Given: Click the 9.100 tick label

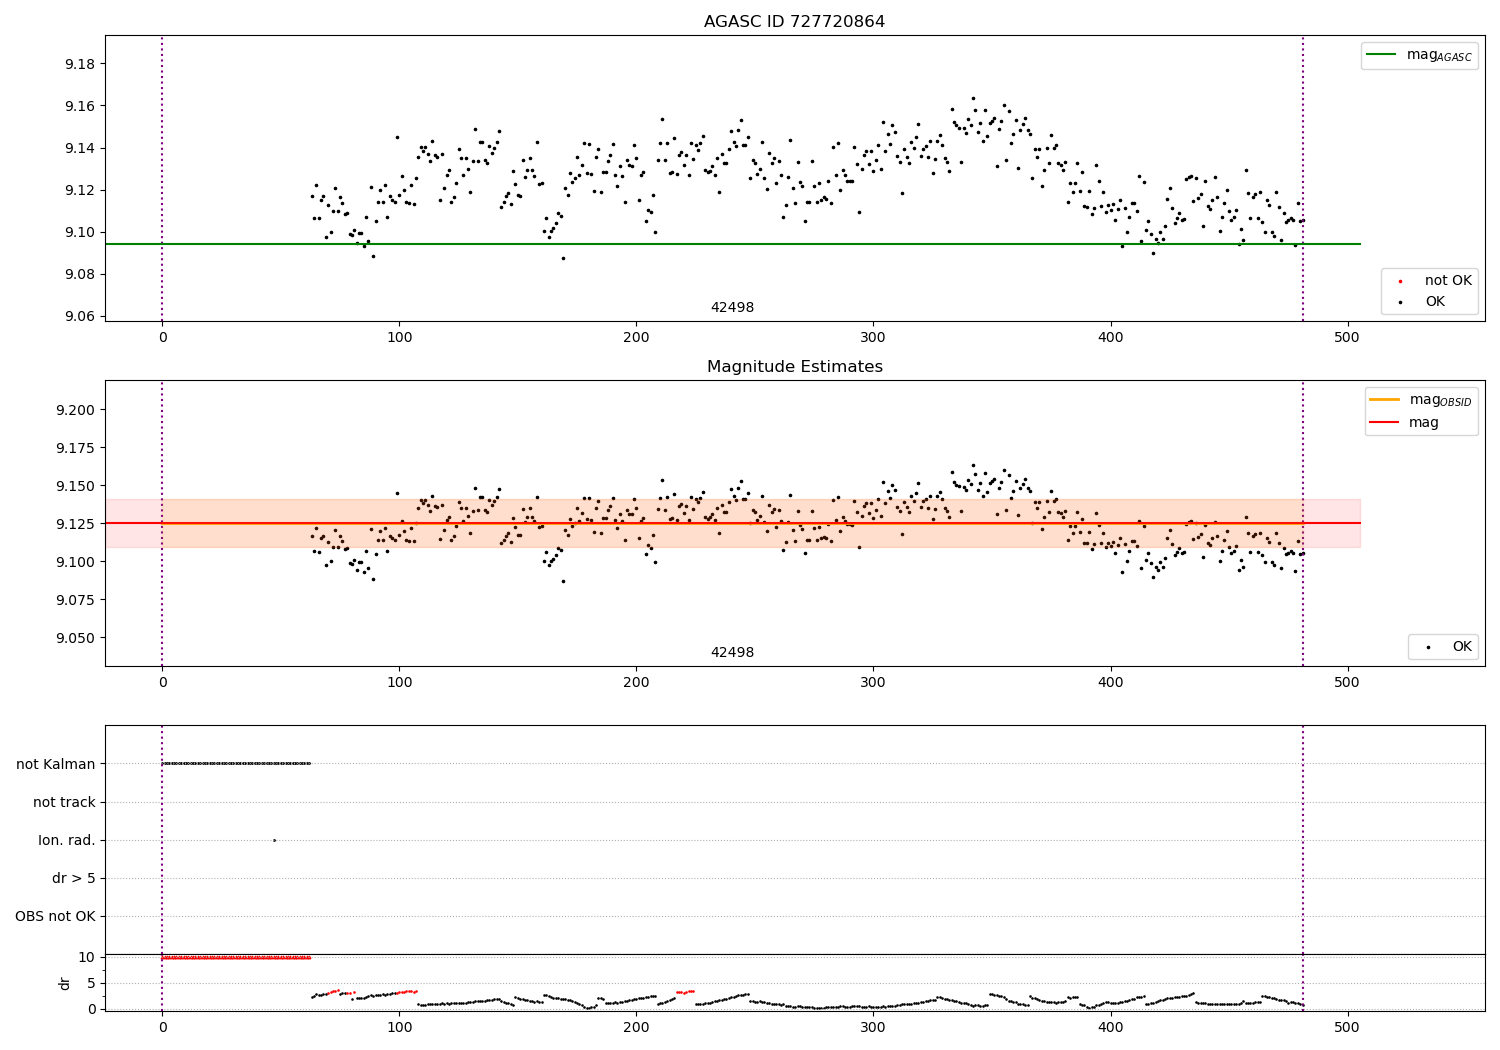Looking at the screenshot, I should [x=74, y=562].
